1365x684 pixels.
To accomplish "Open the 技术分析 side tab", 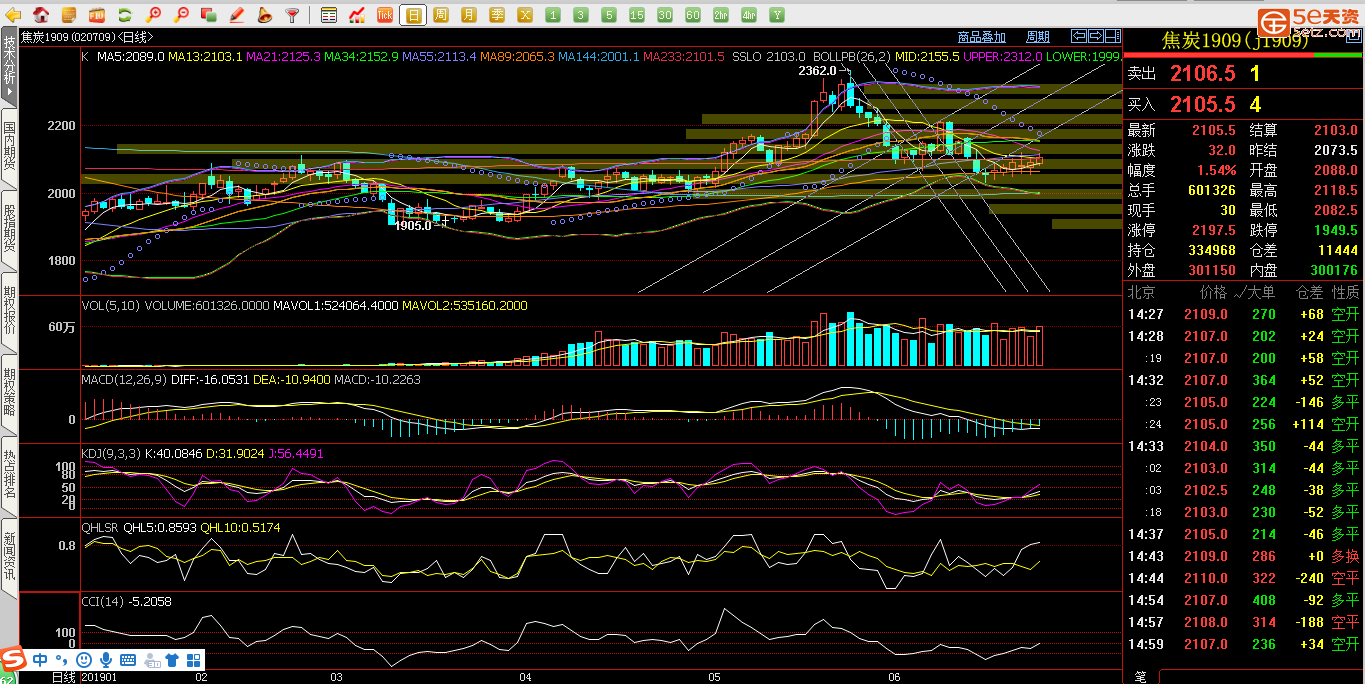I will tap(9, 66).
